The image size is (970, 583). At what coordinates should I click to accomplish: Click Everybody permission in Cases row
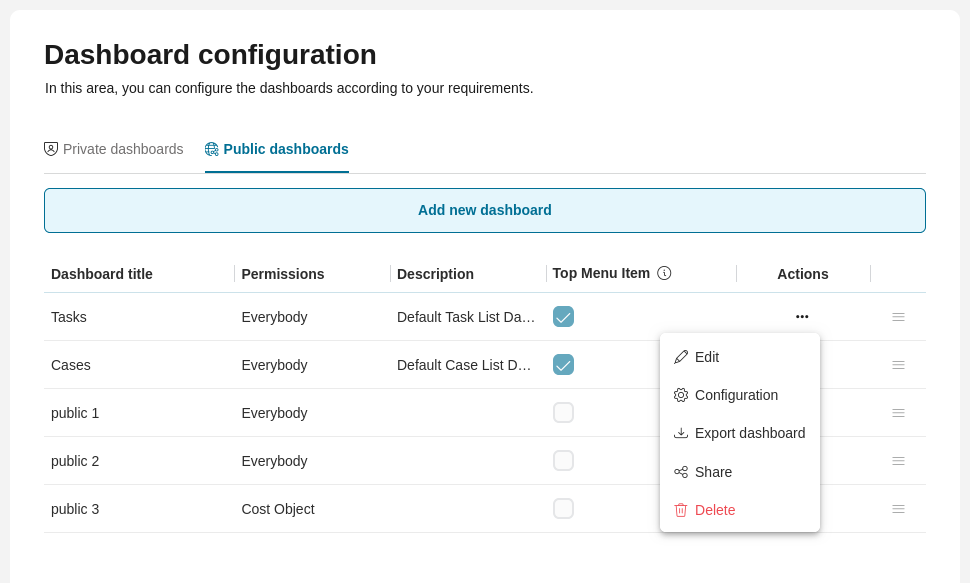pyautogui.click(x=274, y=365)
